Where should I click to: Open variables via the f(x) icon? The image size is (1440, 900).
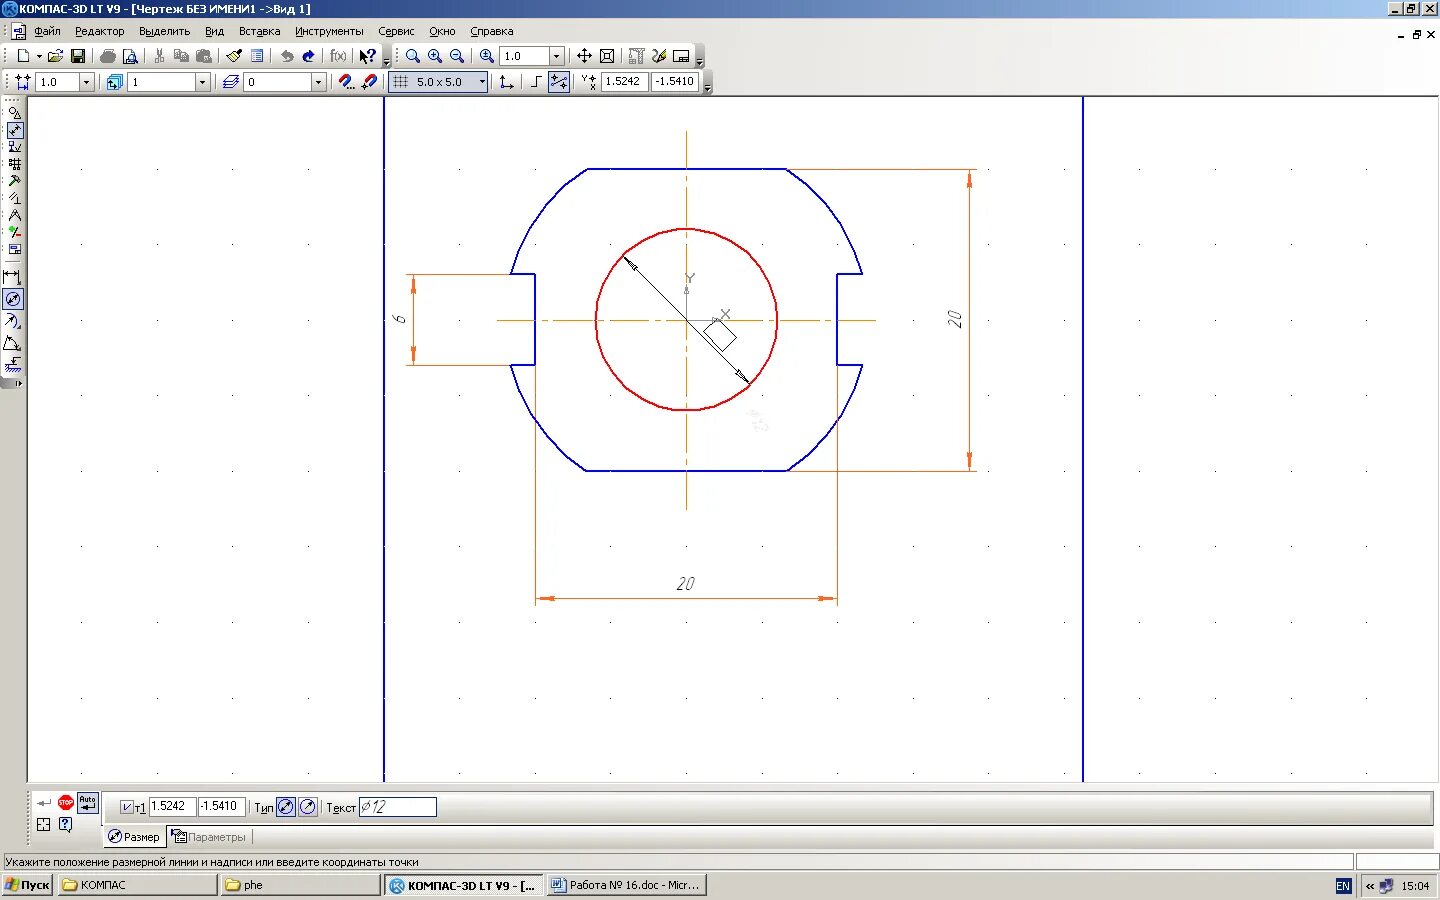click(339, 56)
